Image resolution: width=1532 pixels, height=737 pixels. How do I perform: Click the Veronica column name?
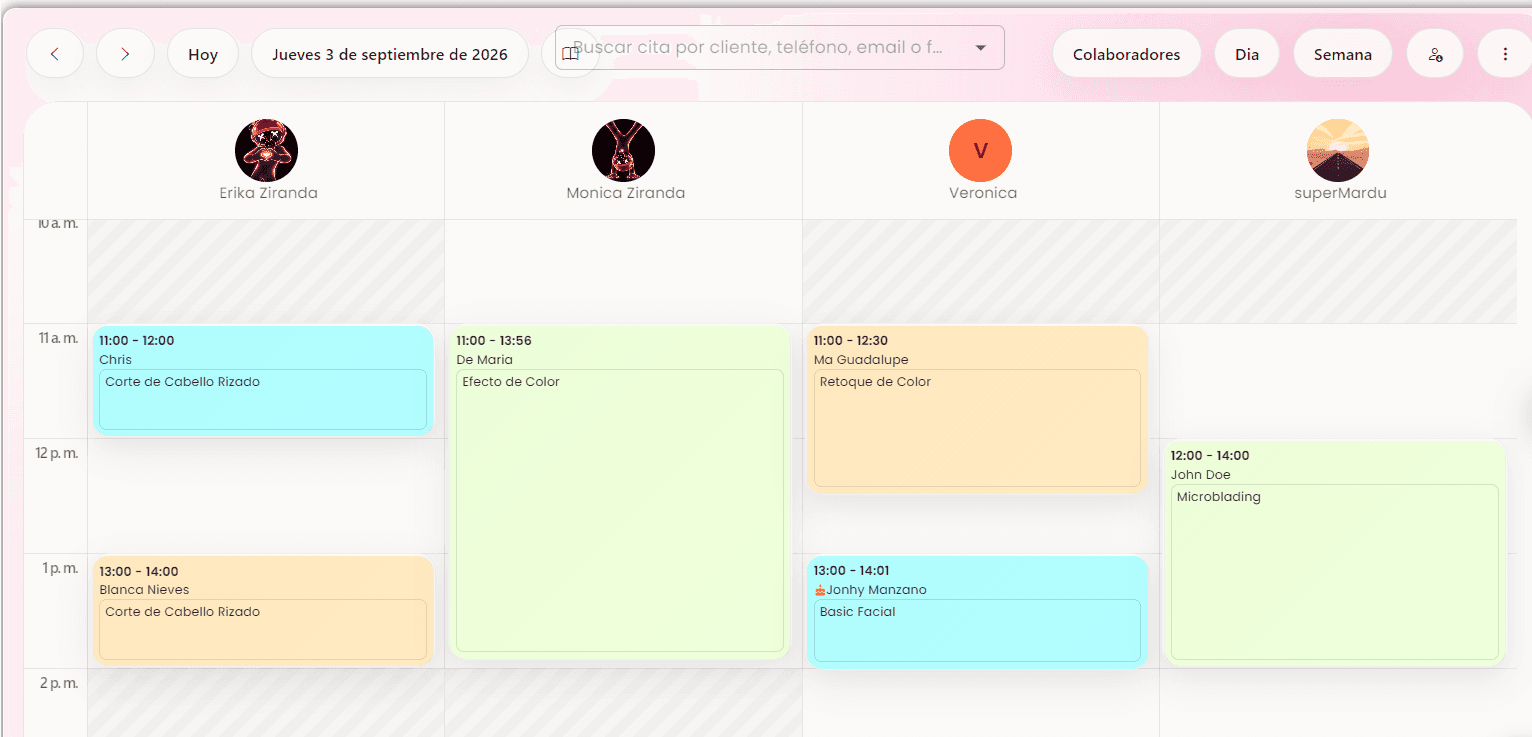[x=983, y=193]
